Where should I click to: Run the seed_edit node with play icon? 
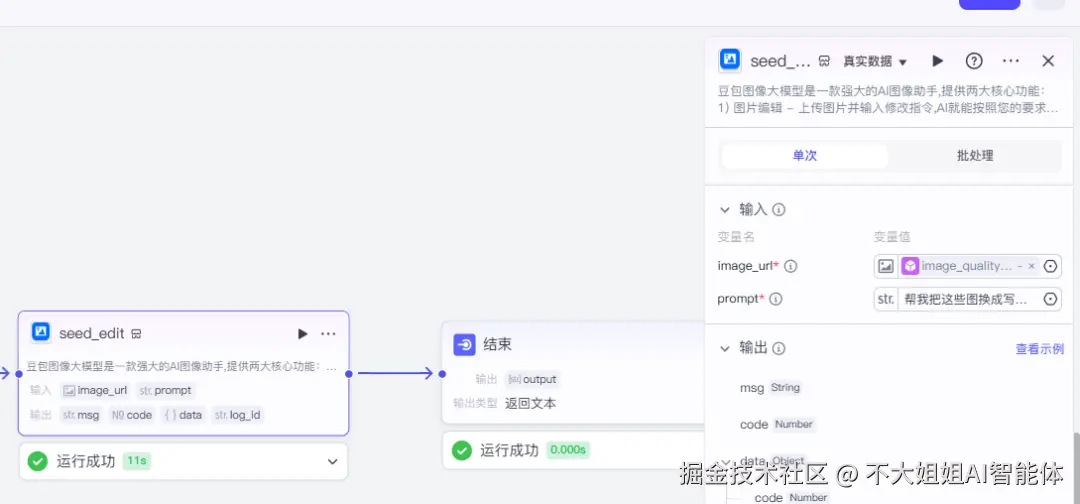point(302,334)
